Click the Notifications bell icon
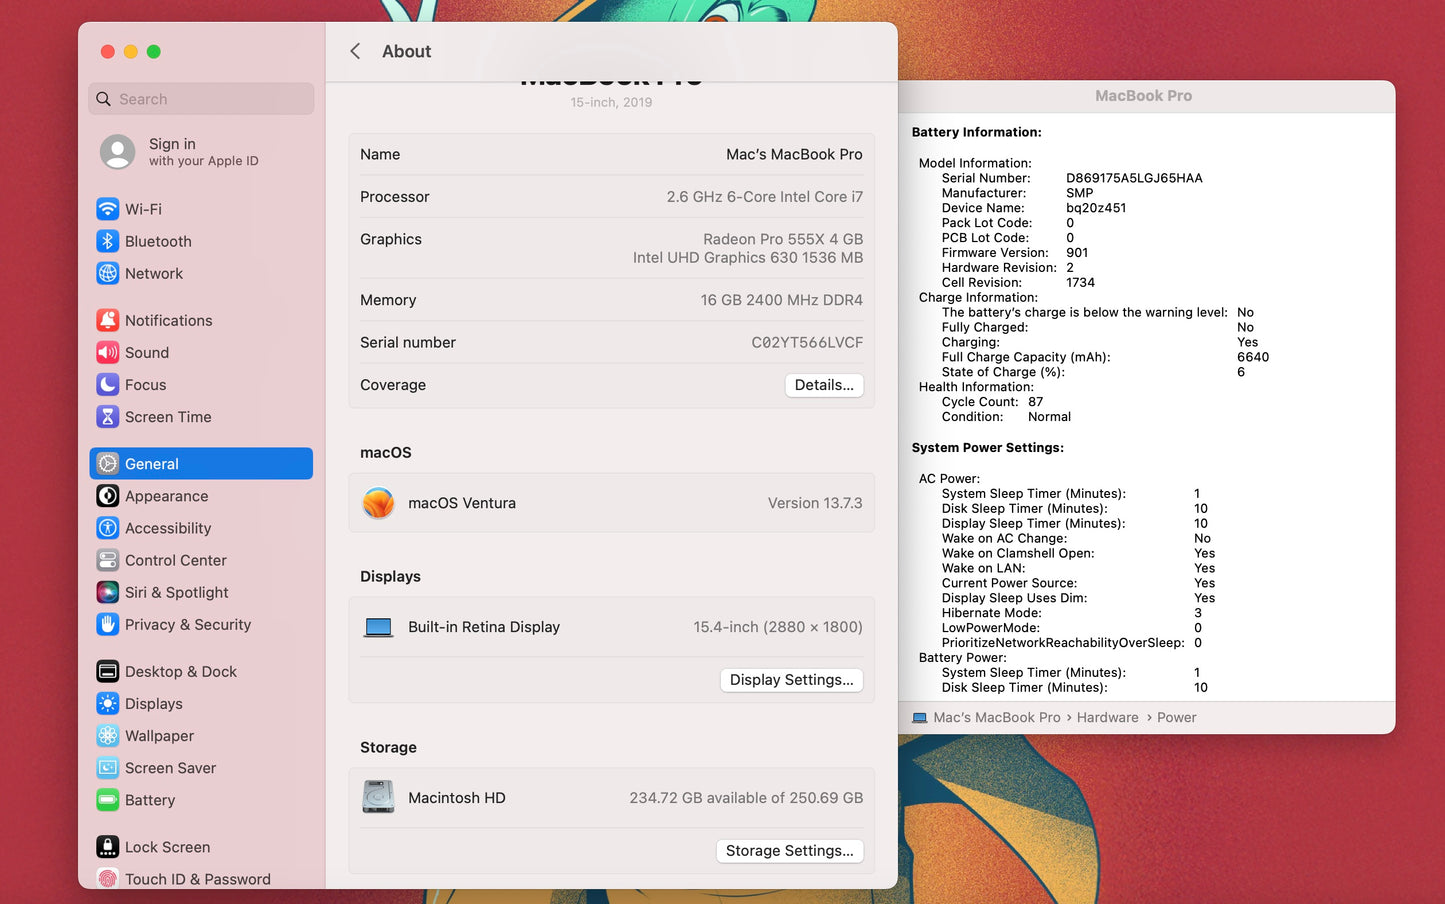 107,320
